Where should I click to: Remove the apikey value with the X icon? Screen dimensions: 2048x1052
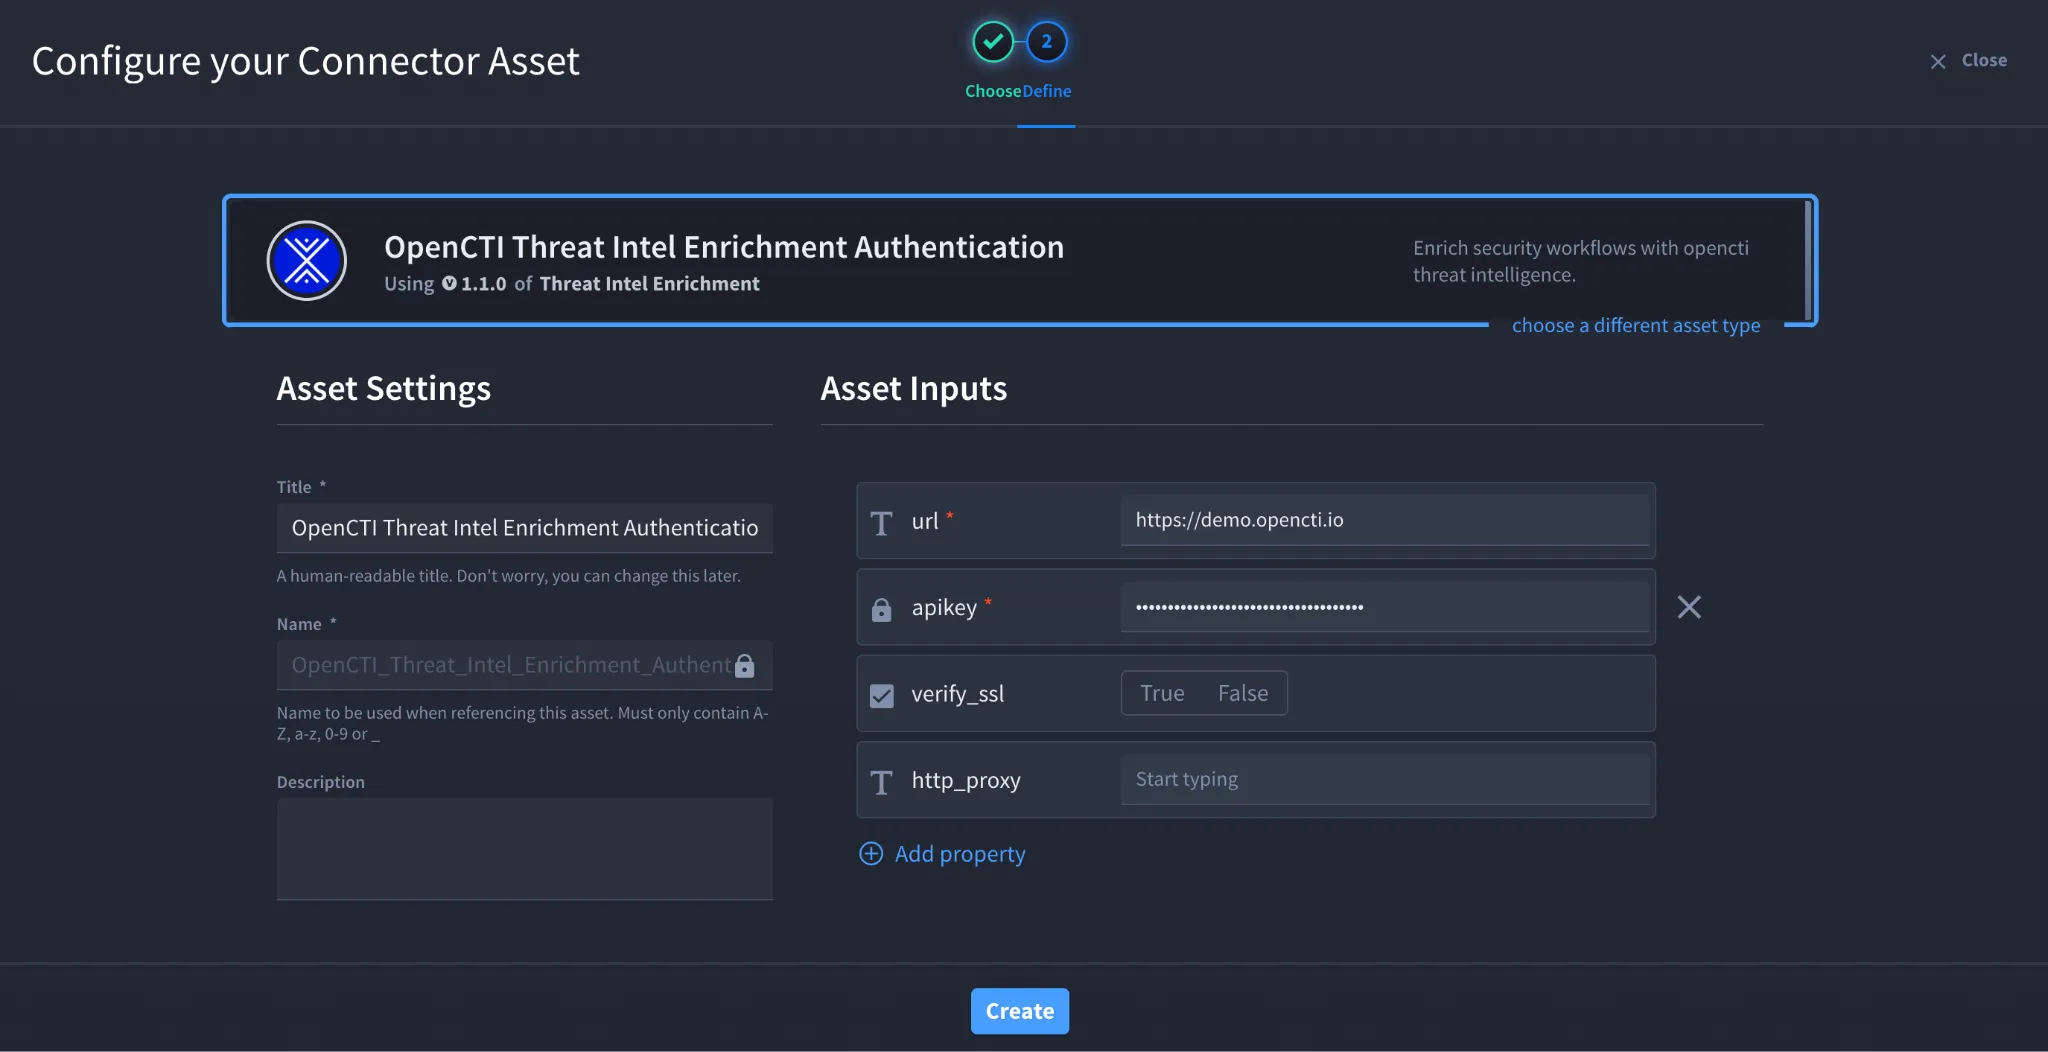(1689, 607)
